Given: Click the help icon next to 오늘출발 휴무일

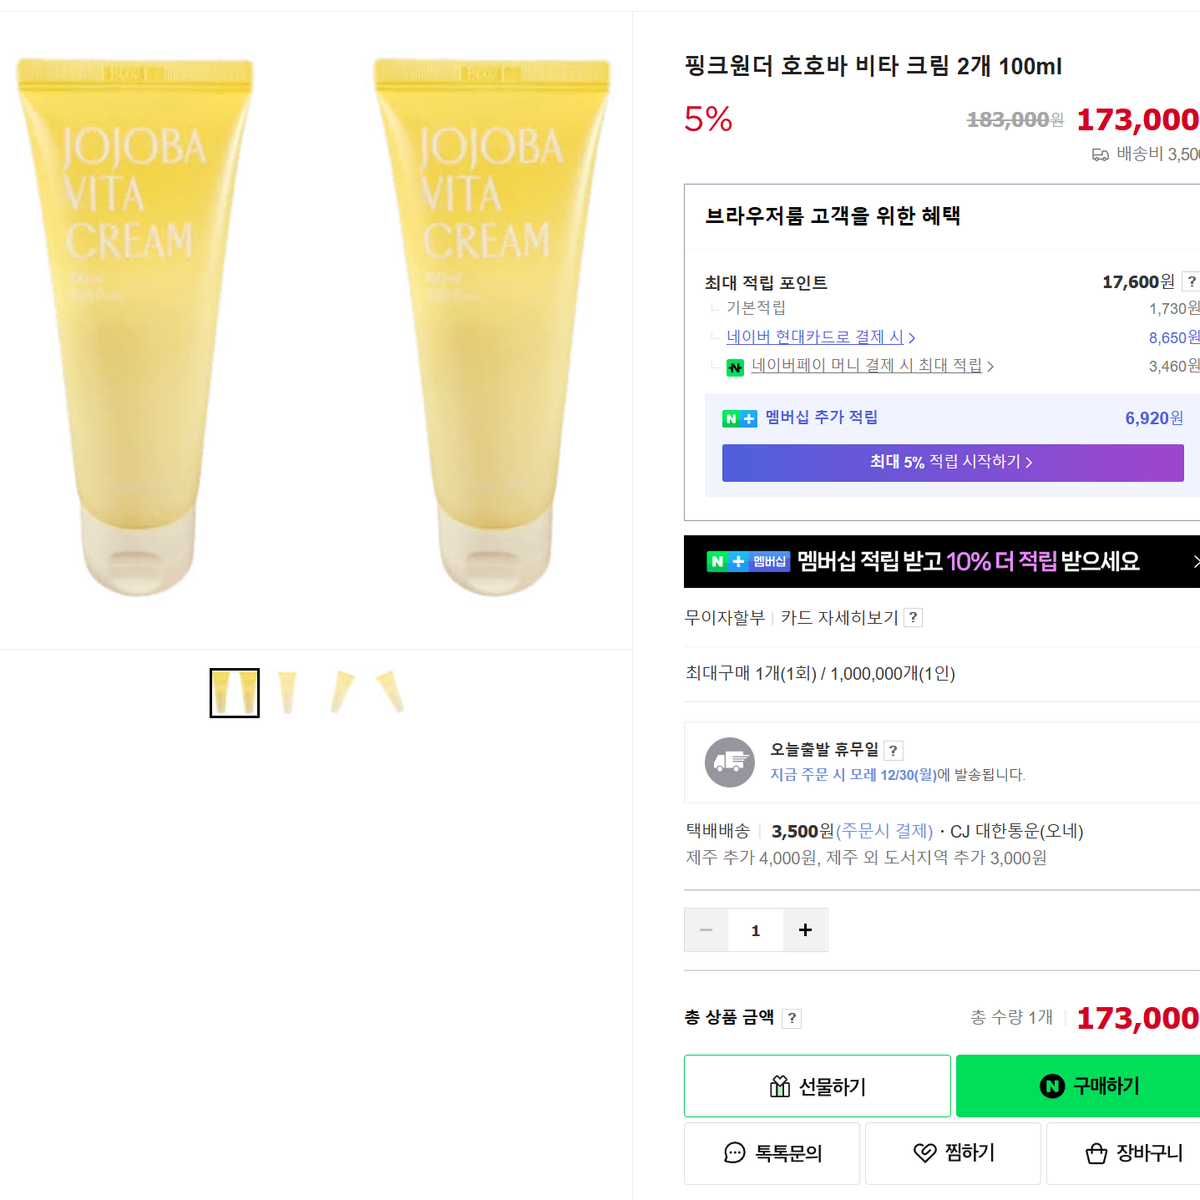Looking at the screenshot, I should pyautogui.click(x=893, y=750).
